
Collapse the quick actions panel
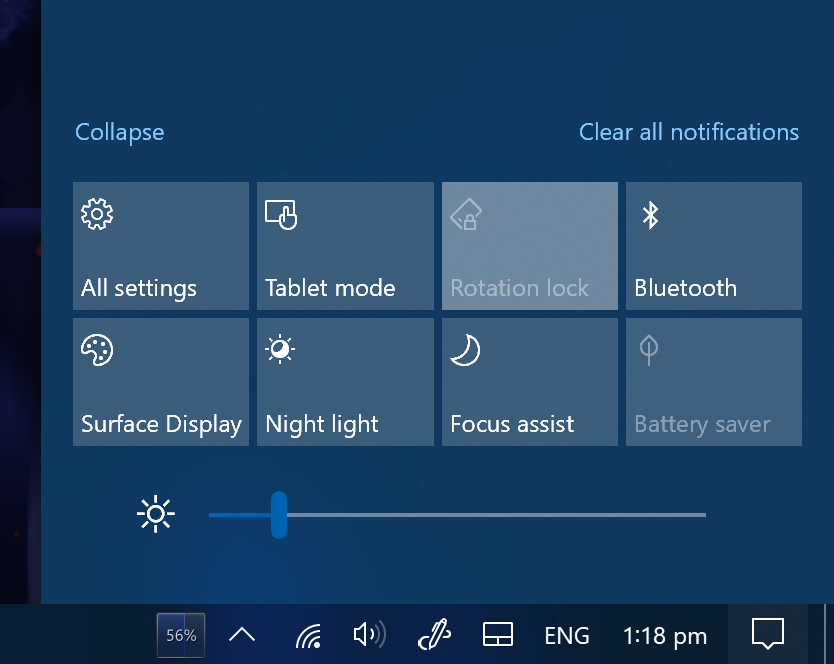119,132
